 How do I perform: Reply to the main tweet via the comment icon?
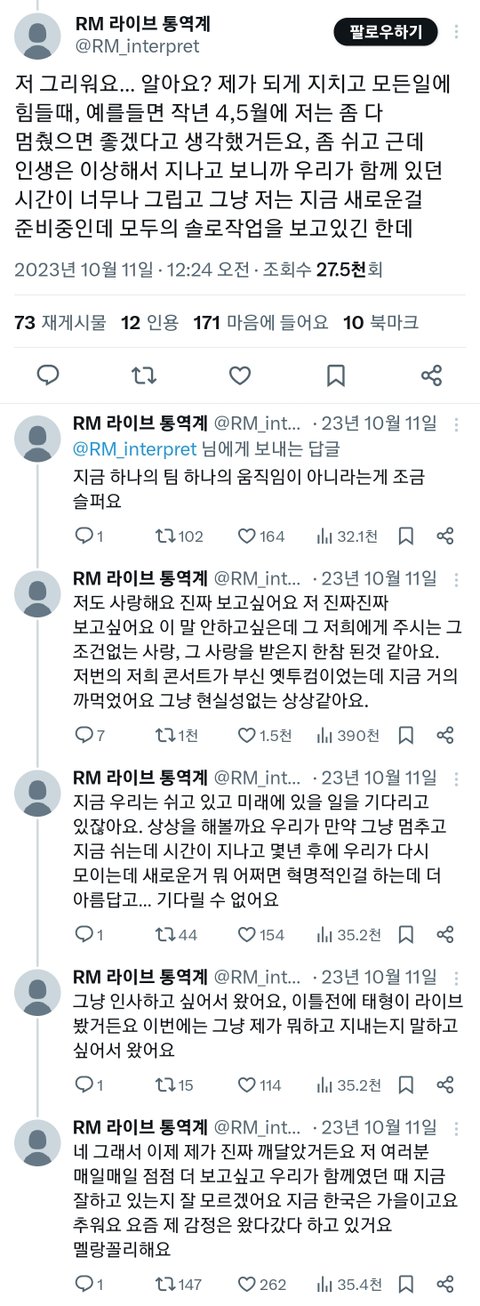(x=48, y=375)
